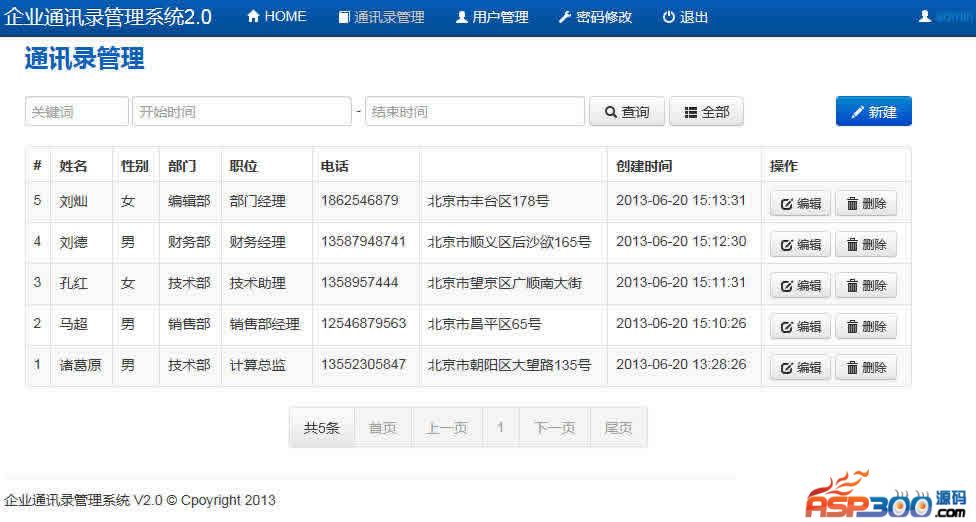Viewport: 976px width, 522px height.
Task: Open 通讯录管理 menu item
Action: pos(381,17)
